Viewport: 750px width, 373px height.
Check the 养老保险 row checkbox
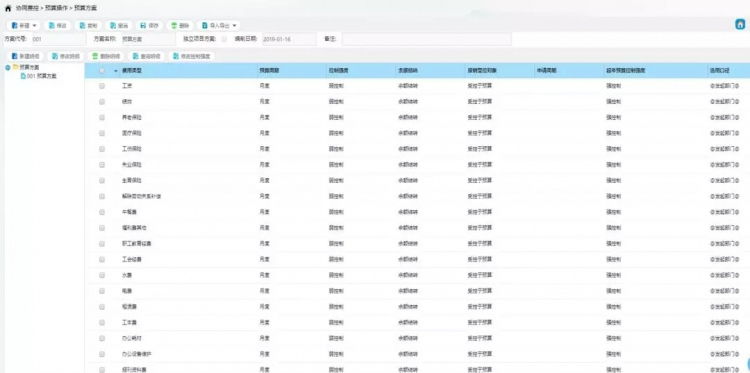pyautogui.click(x=102, y=118)
